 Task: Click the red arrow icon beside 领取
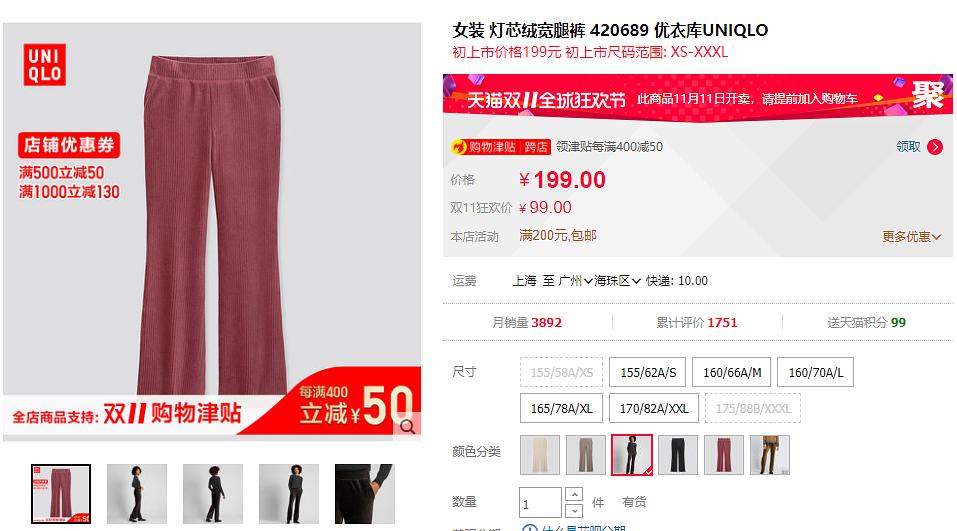934,147
